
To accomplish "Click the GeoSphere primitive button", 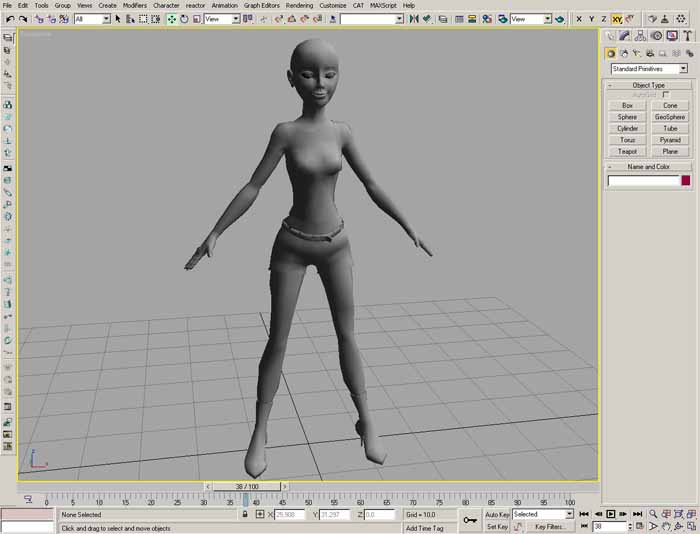I will click(x=670, y=117).
